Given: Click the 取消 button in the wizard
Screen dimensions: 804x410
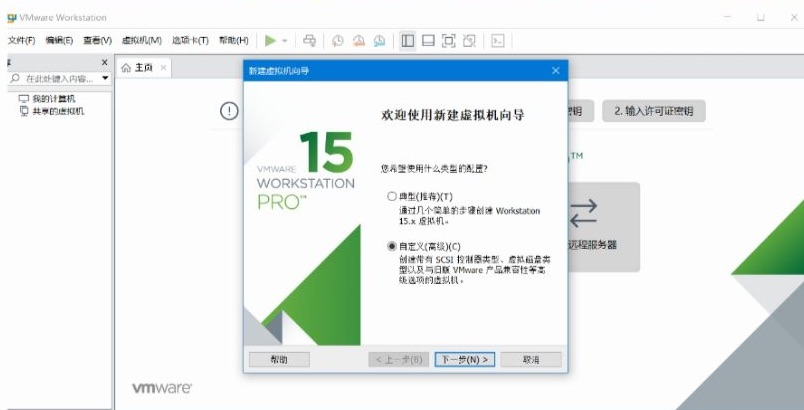Looking at the screenshot, I should pos(531,359).
